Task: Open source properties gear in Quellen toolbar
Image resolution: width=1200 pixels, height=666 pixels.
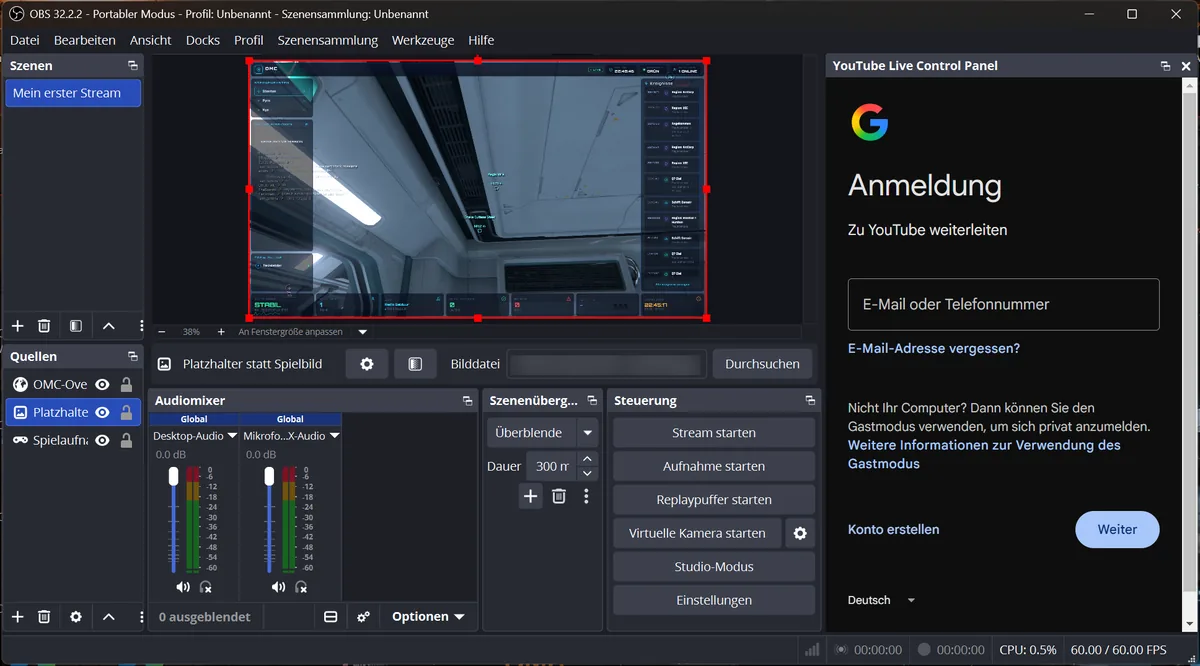Action: point(76,617)
